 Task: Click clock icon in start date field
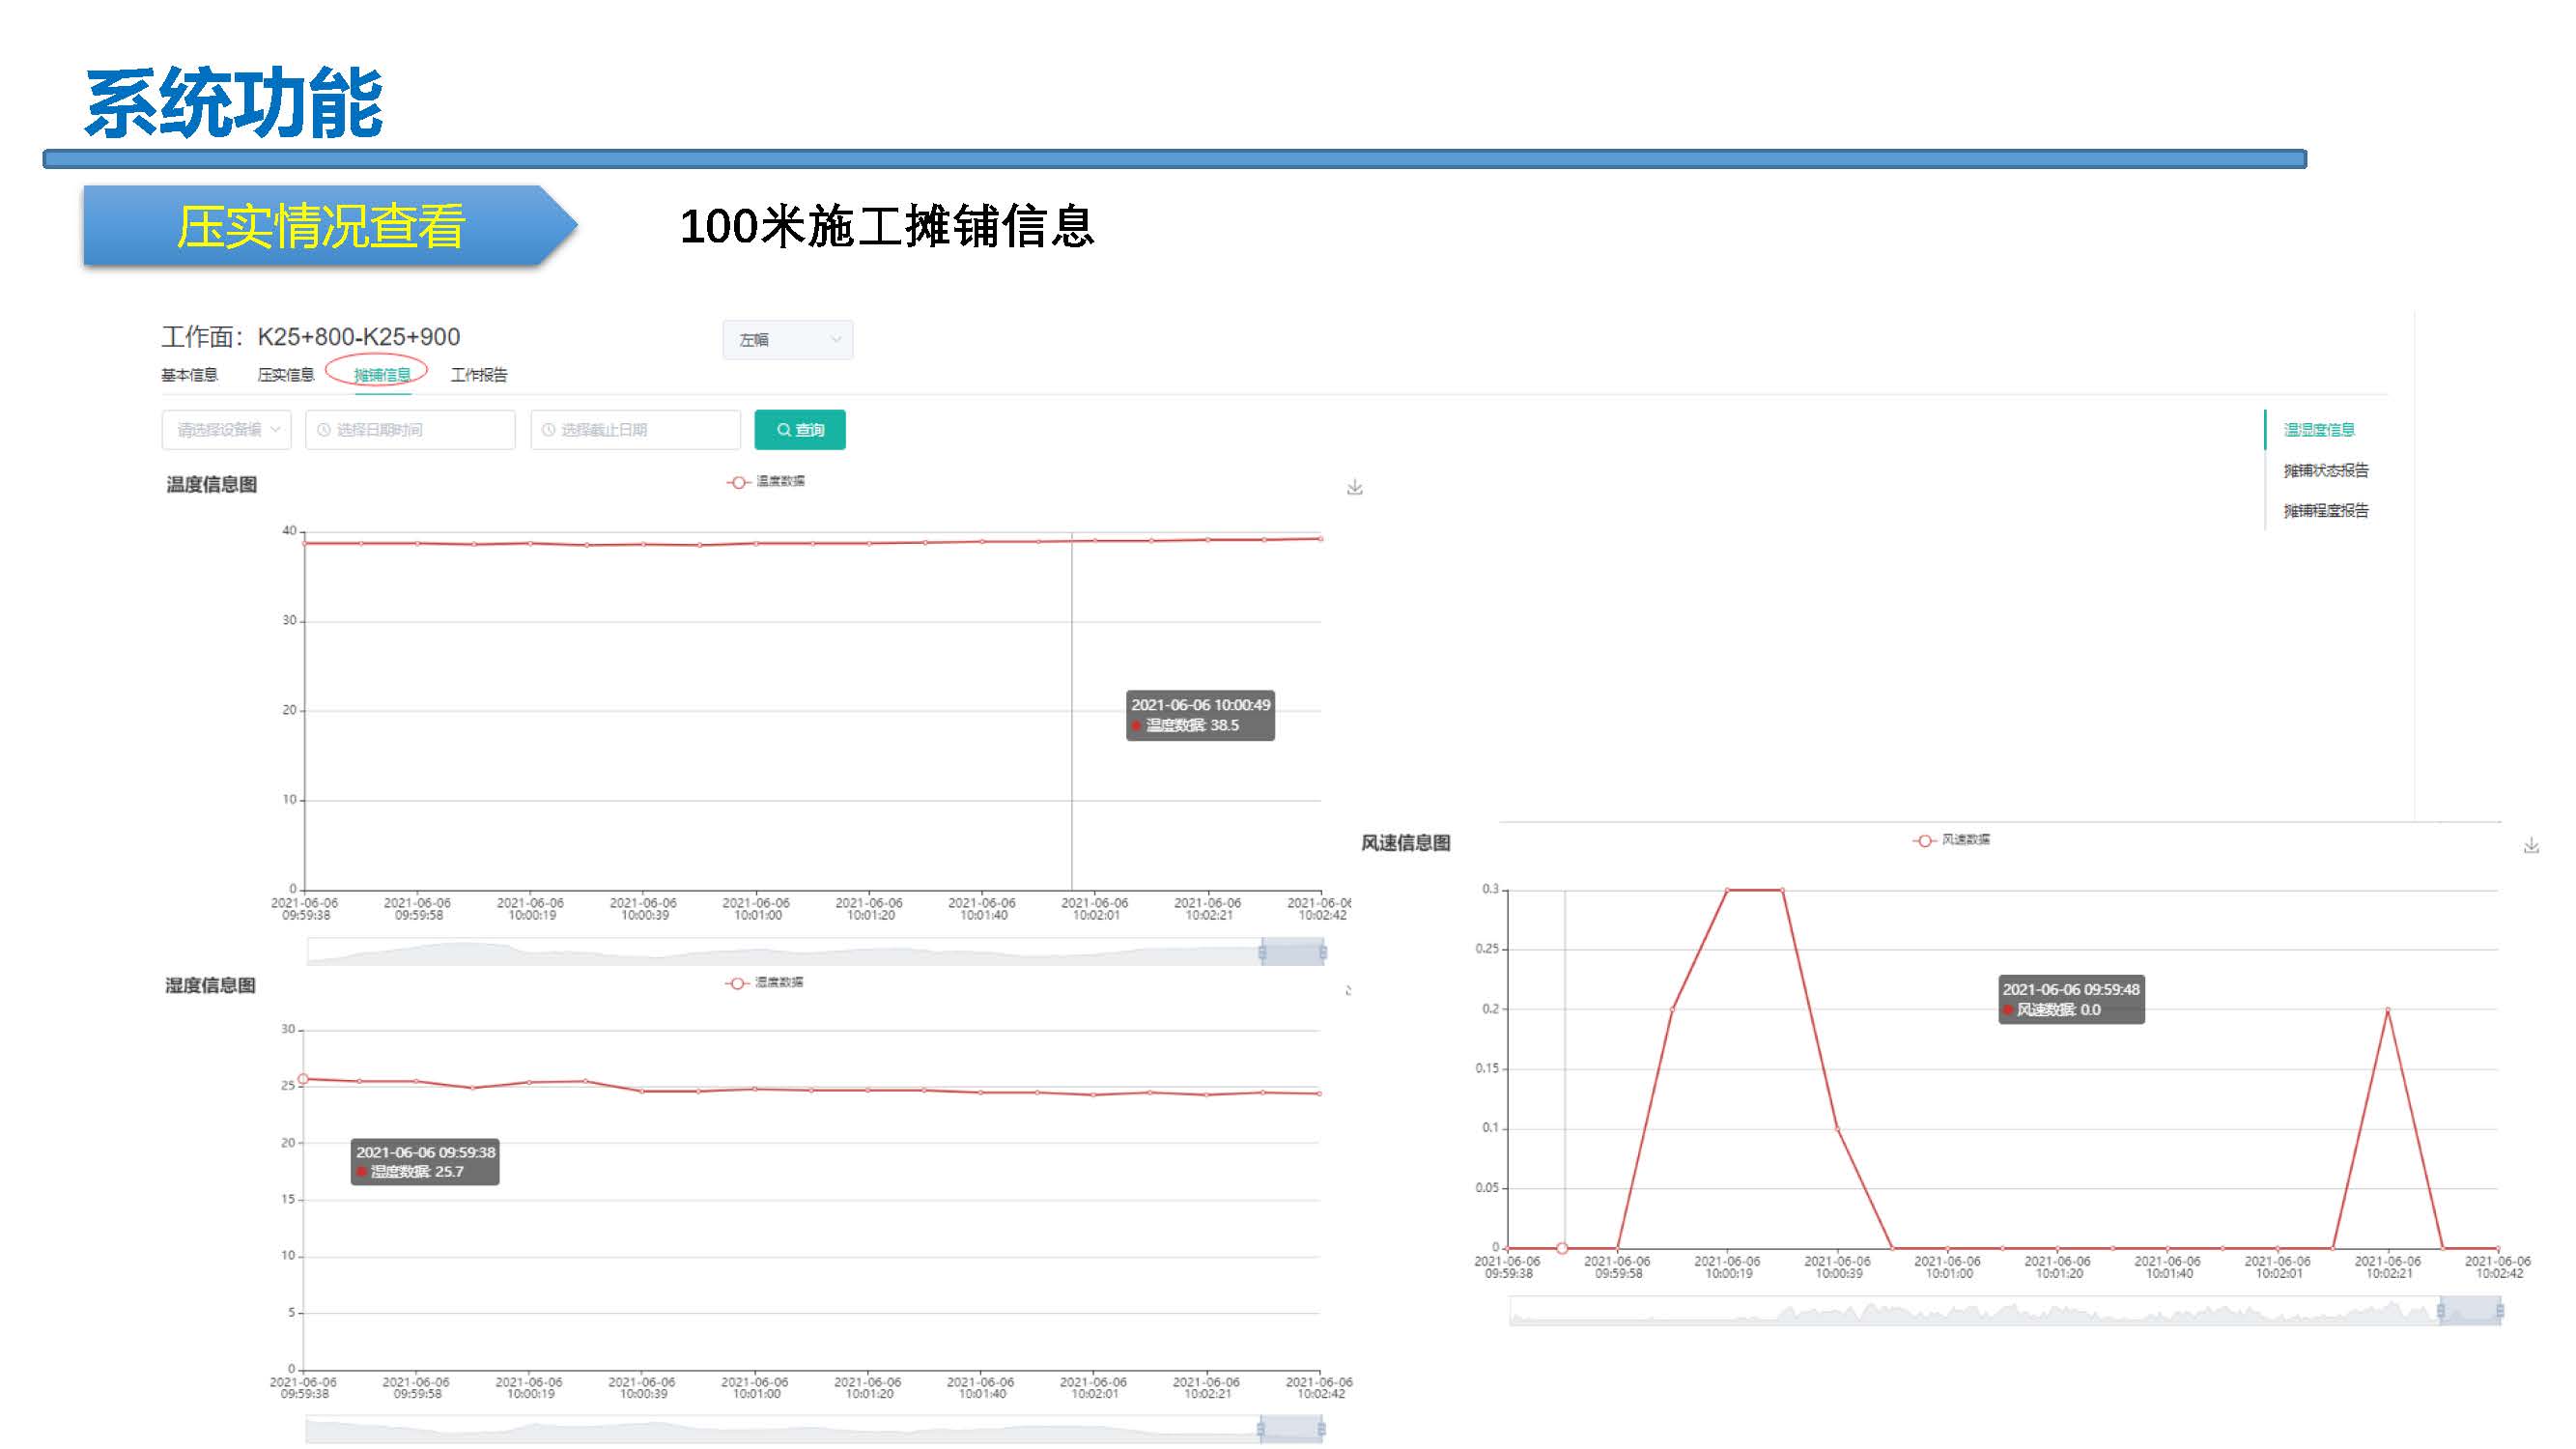pos(324,430)
